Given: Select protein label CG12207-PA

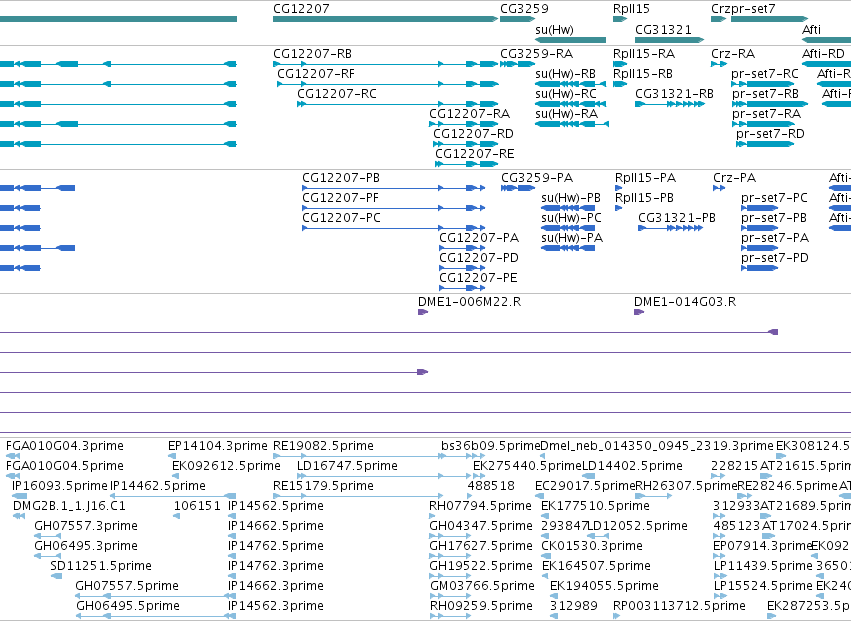Looking at the screenshot, I should 479,238.
